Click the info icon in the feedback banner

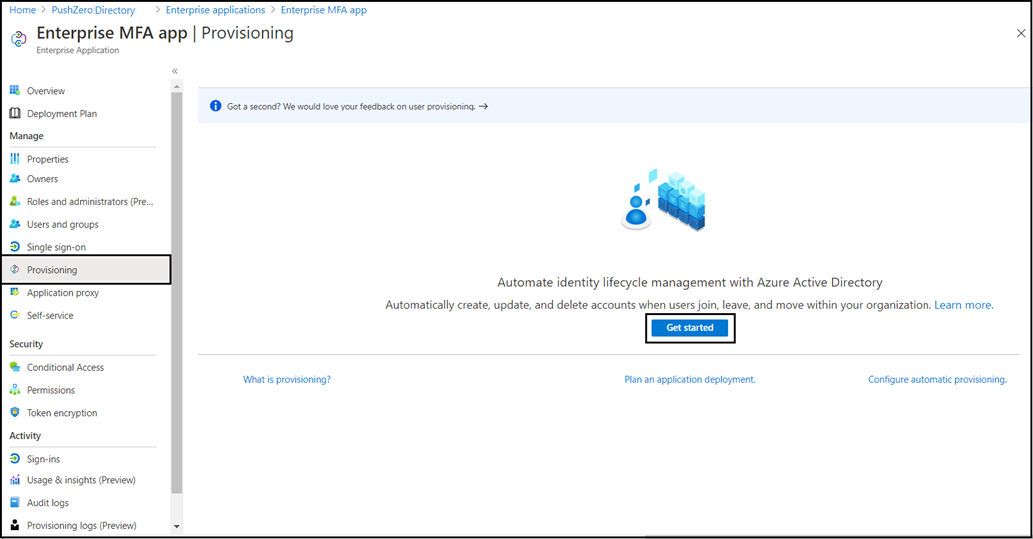(x=215, y=106)
